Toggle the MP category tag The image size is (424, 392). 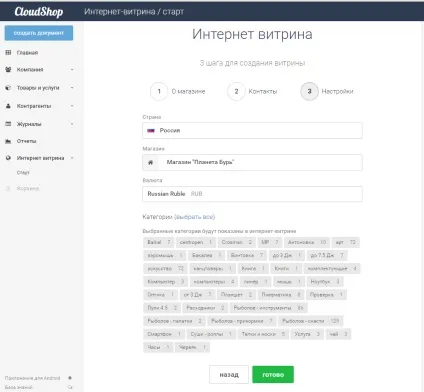point(270,242)
